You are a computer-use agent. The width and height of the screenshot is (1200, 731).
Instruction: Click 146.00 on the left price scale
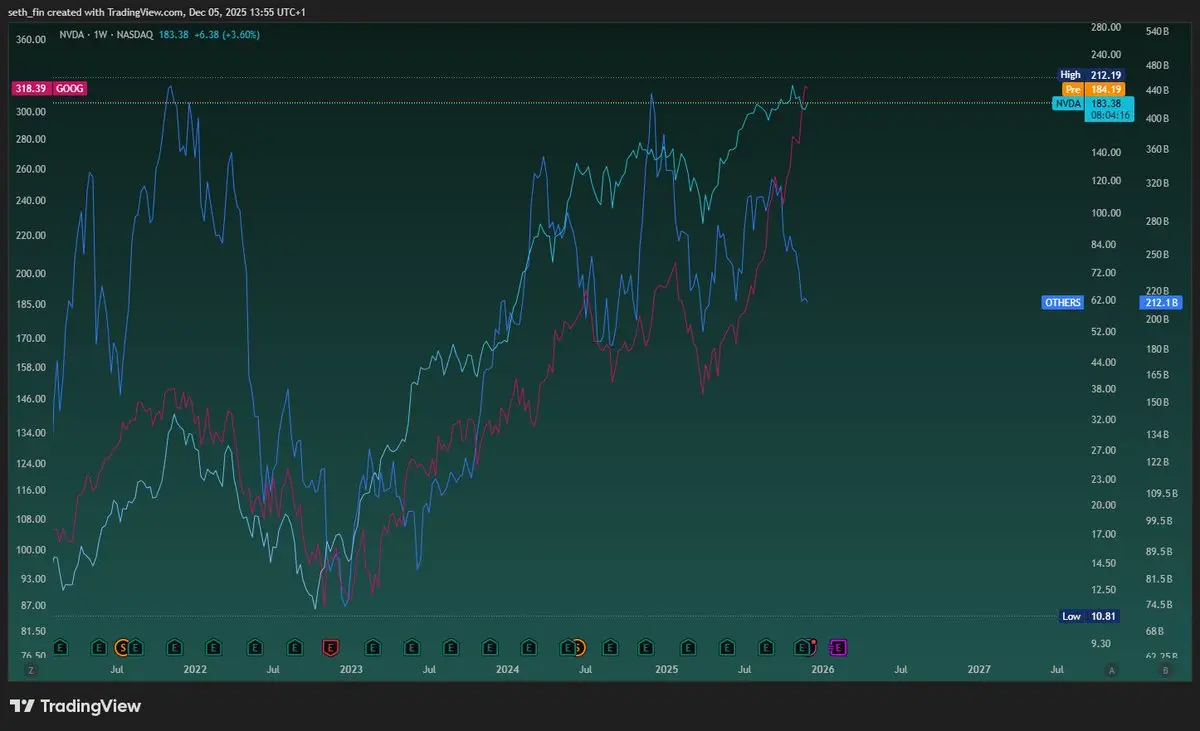(33, 399)
